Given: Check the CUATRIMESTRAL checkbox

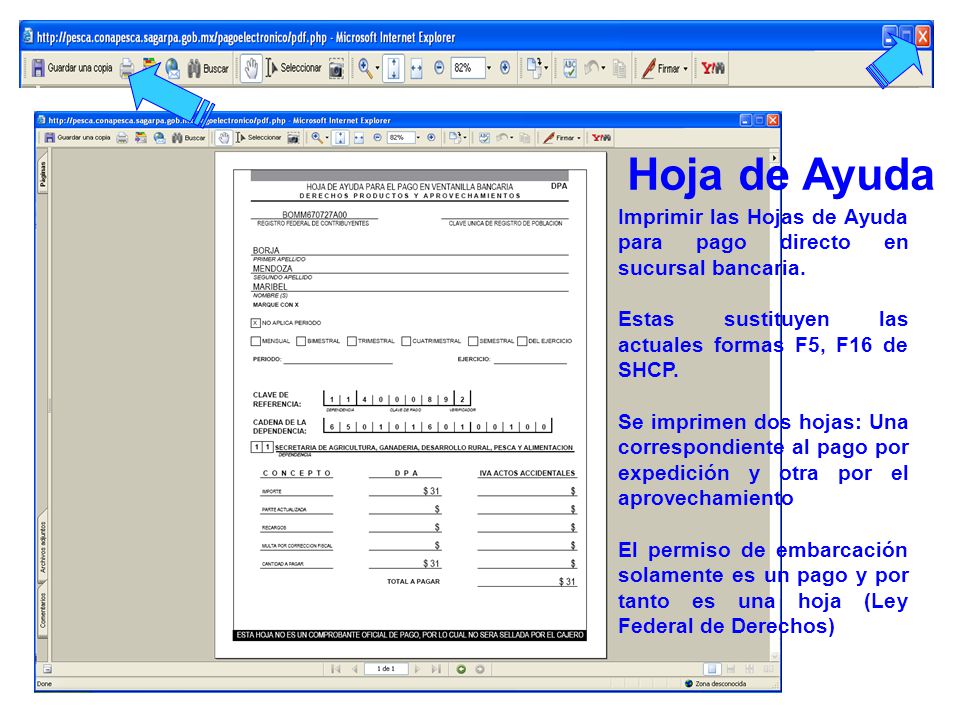Looking at the screenshot, I should tap(406, 341).
